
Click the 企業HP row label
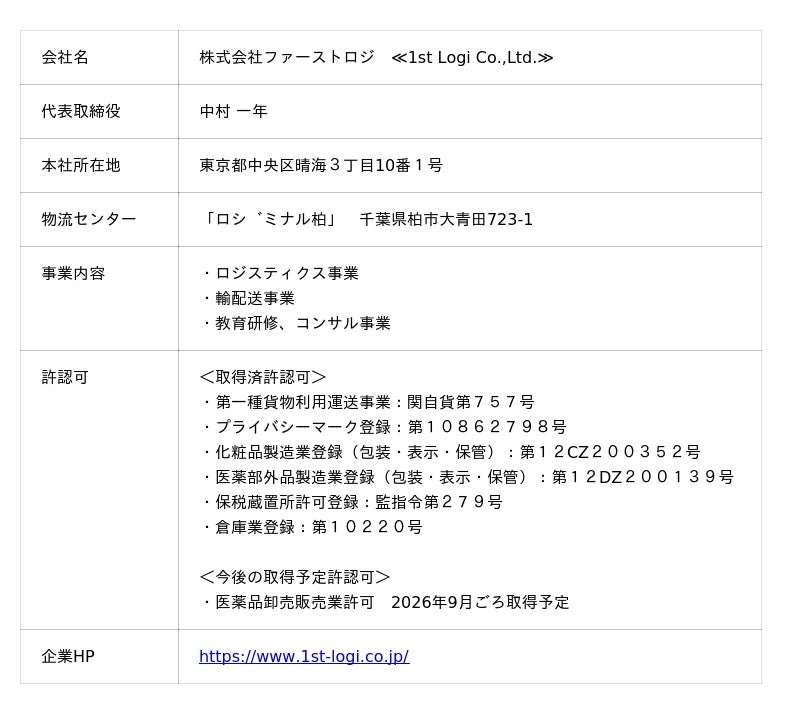pos(68,656)
